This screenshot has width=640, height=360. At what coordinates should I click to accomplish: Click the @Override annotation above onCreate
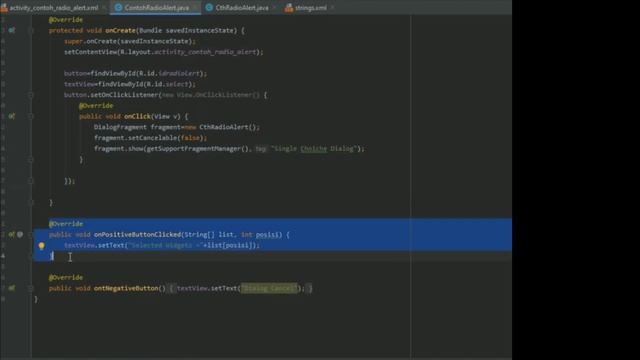[x=66, y=20]
